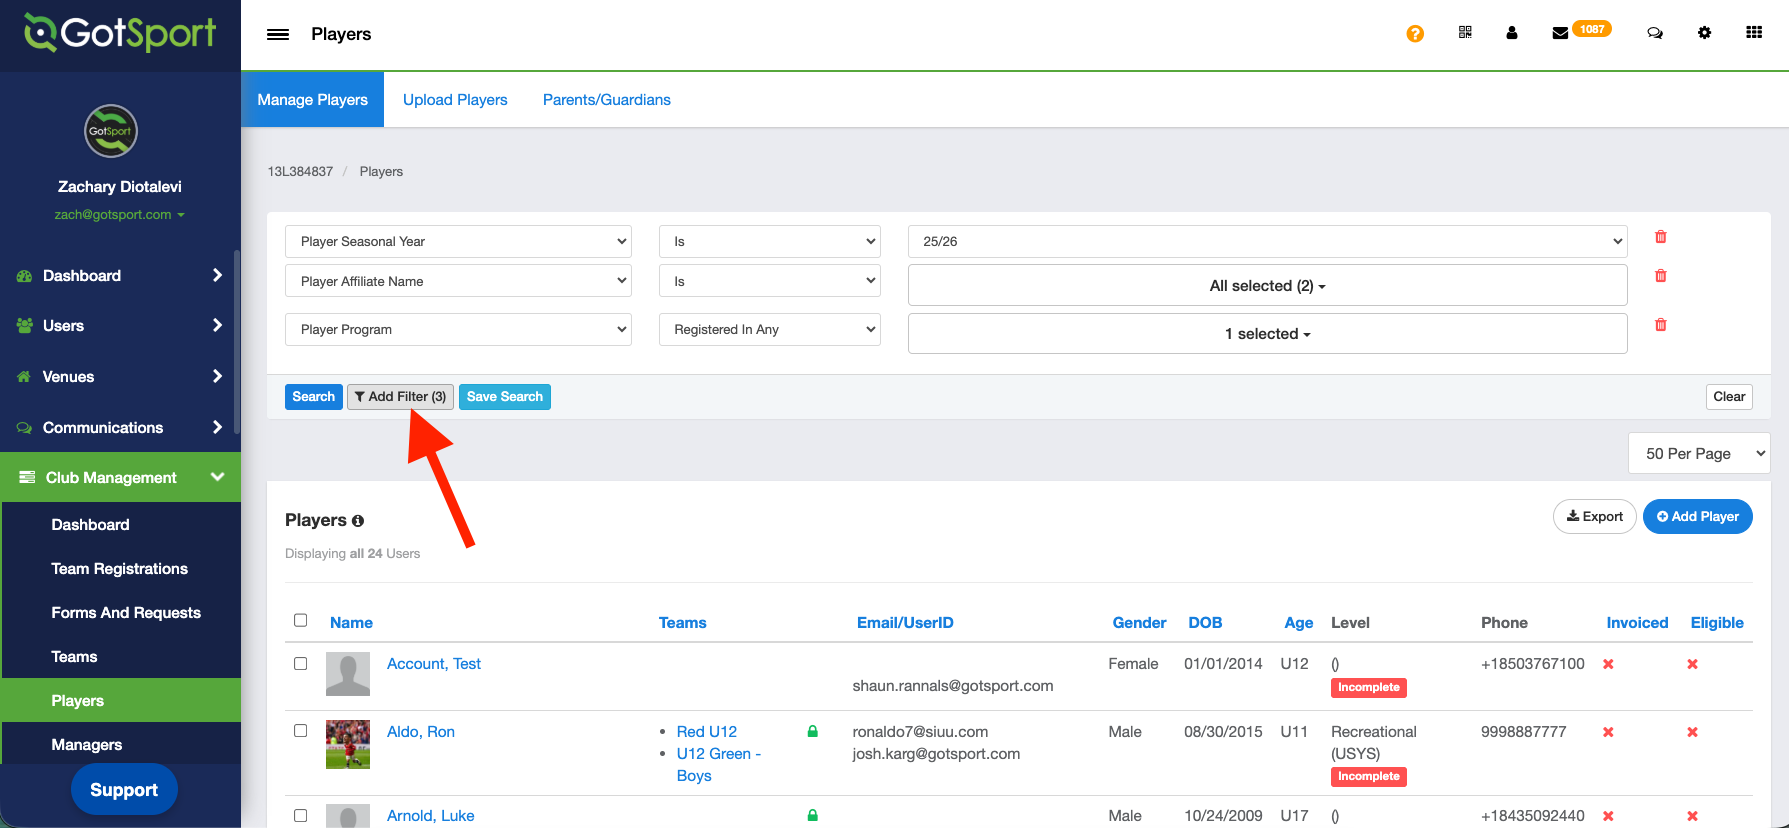Image resolution: width=1789 pixels, height=828 pixels.
Task: Delete the Player Program filter row
Action: pos(1661,325)
